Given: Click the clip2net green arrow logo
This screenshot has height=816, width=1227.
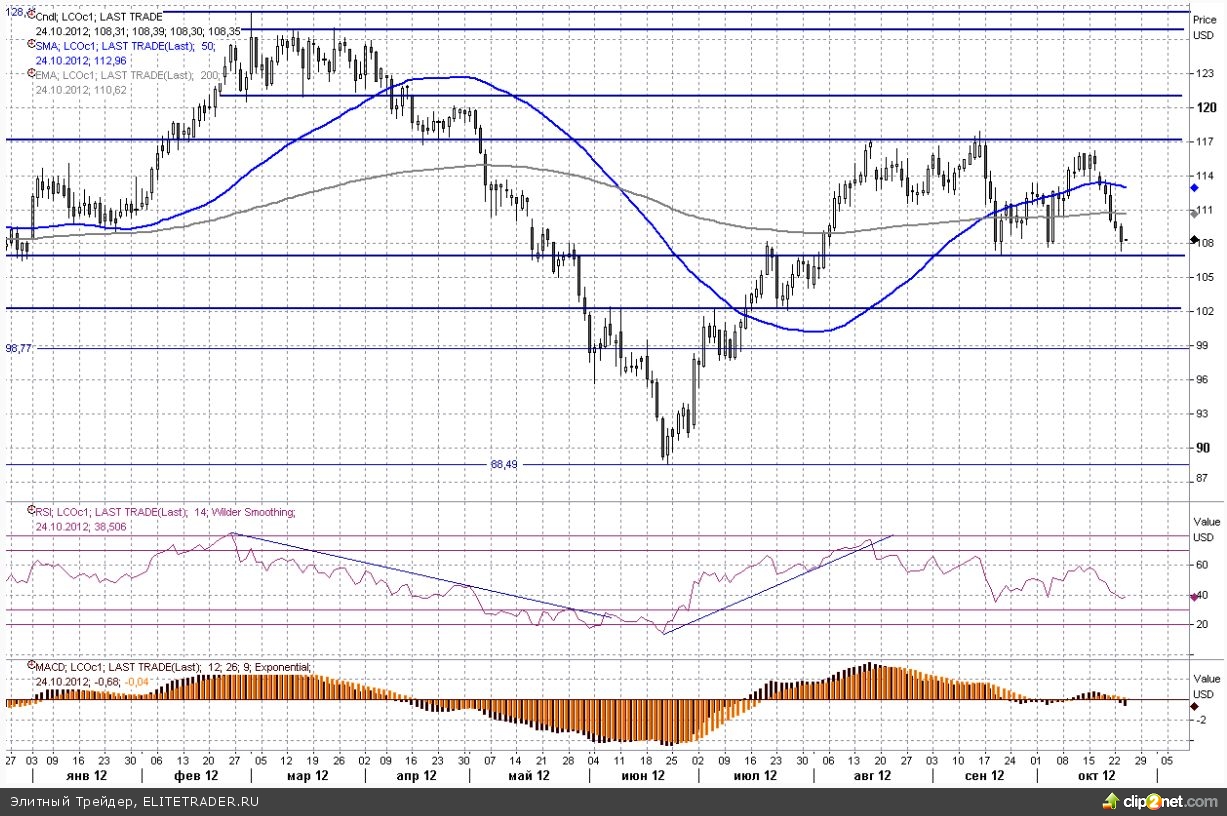Looking at the screenshot, I should [x=1109, y=801].
